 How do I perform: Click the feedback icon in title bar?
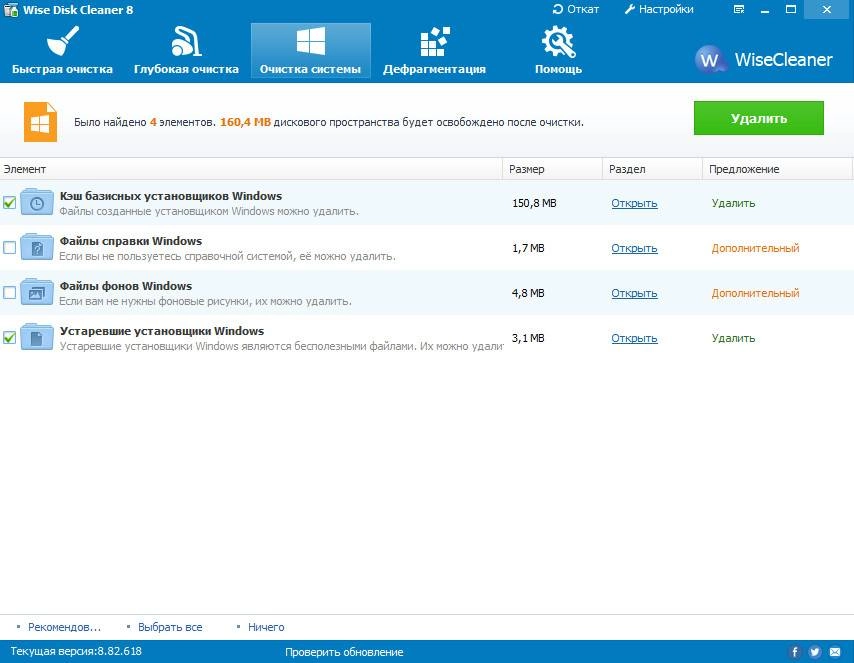coord(739,9)
